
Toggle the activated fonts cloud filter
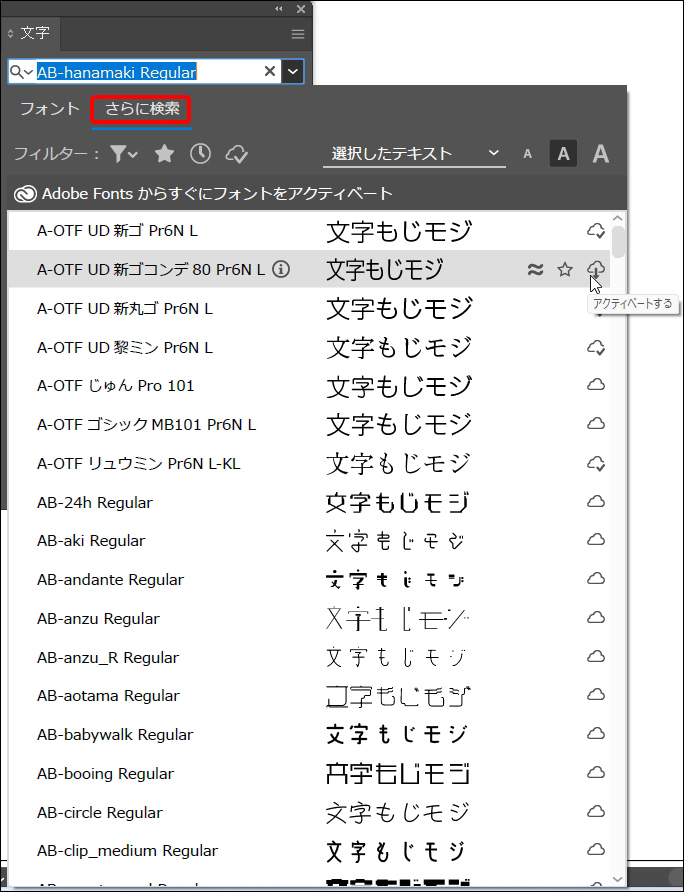(x=236, y=153)
